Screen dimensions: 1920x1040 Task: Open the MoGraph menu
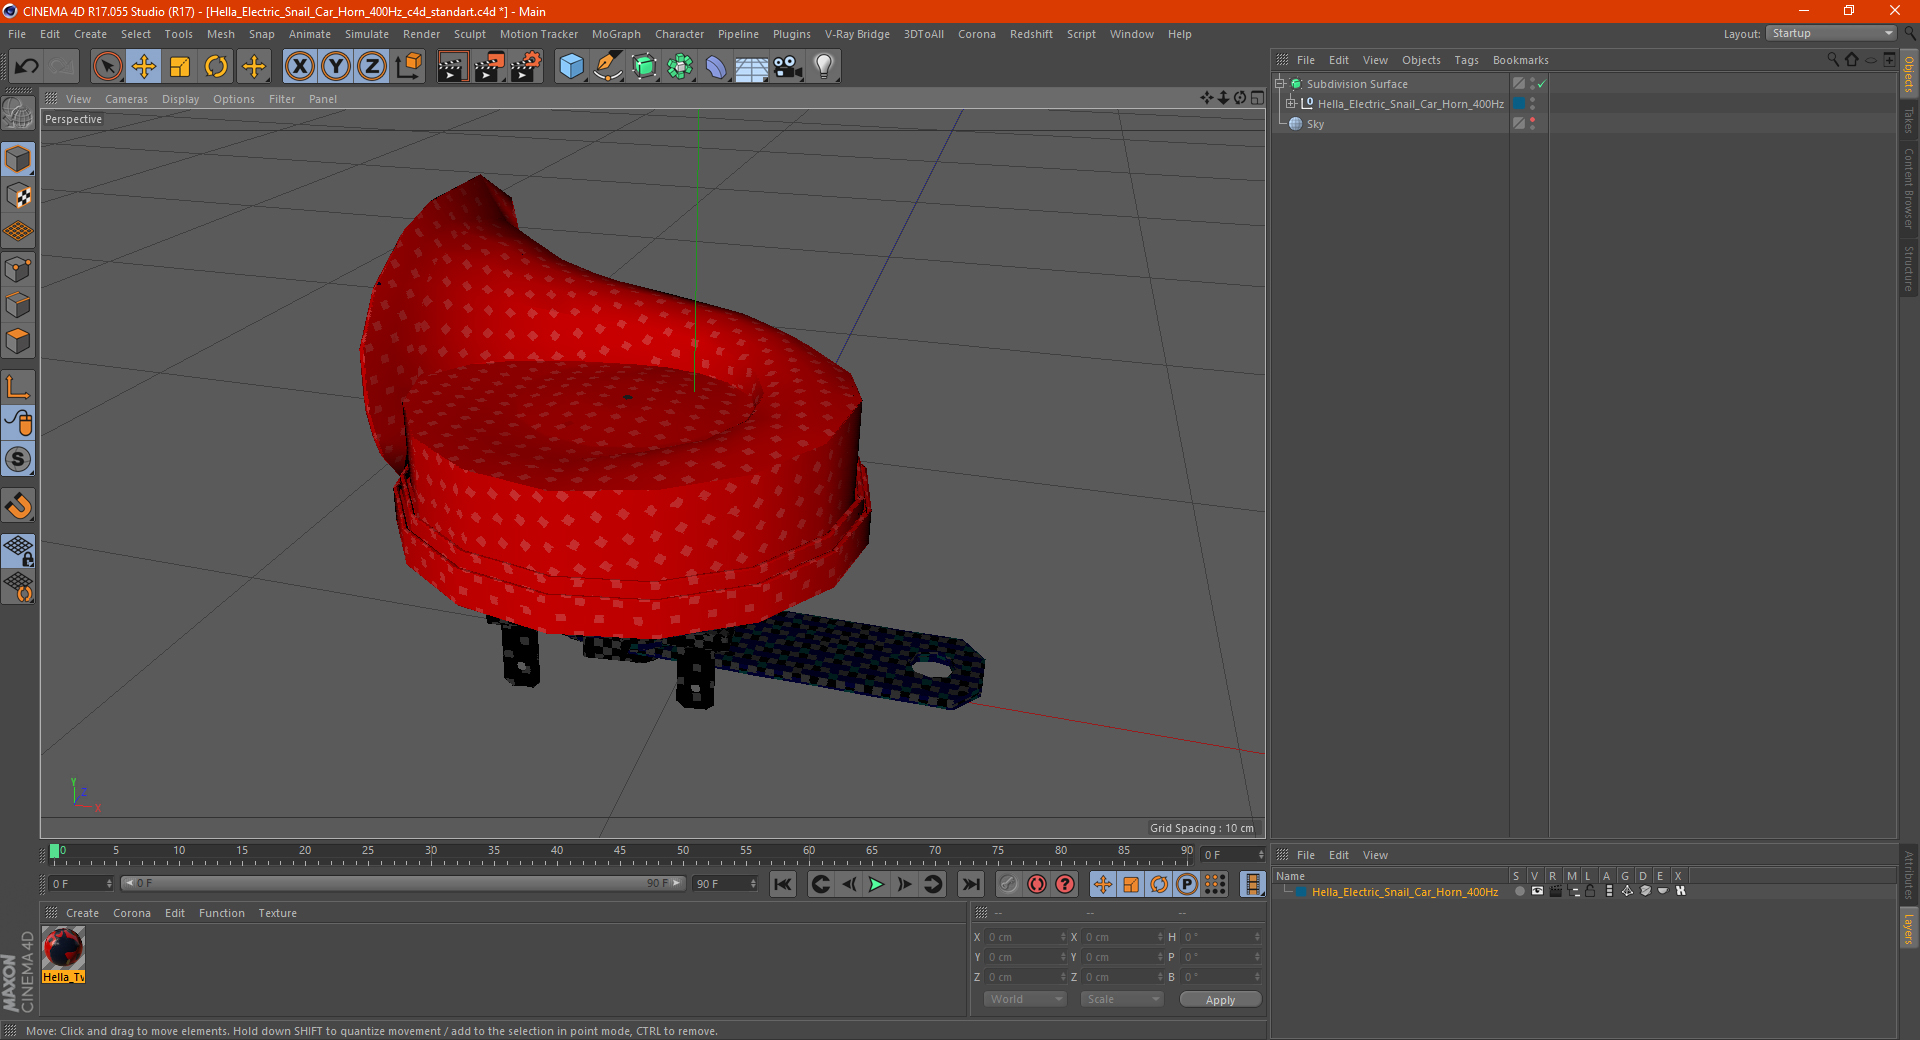(x=616, y=34)
